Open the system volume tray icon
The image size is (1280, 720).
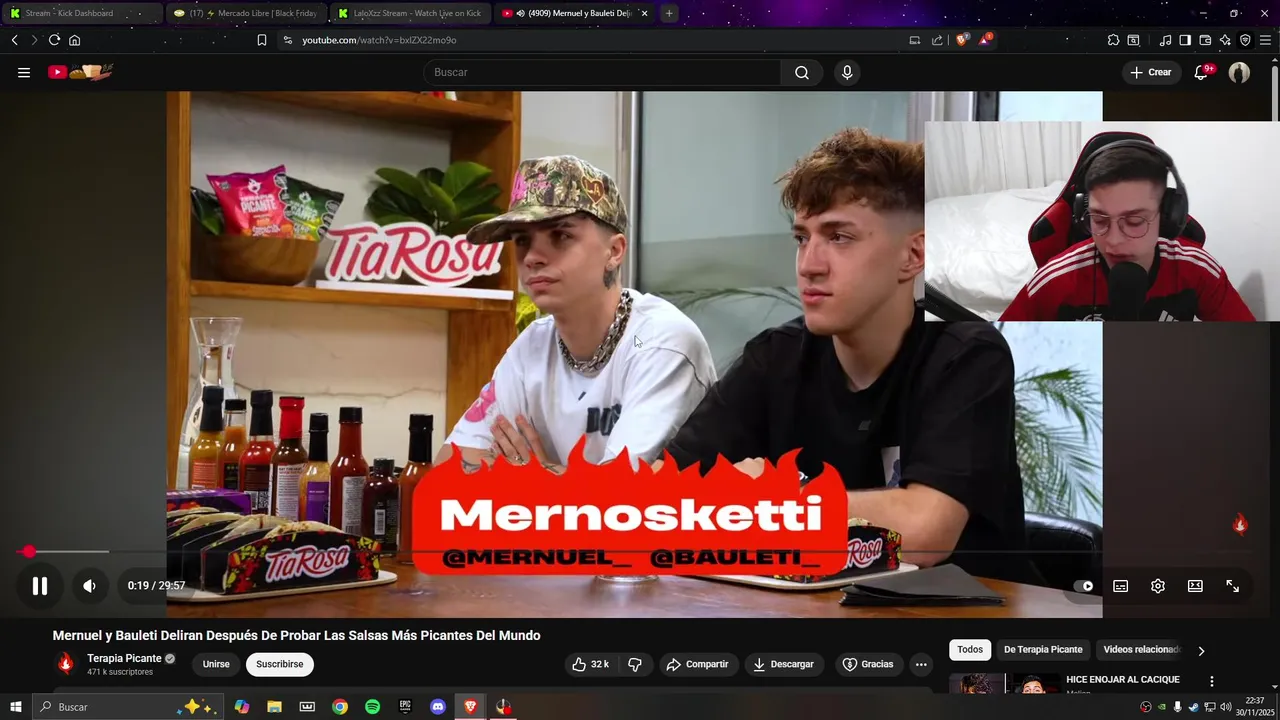click(1225, 707)
